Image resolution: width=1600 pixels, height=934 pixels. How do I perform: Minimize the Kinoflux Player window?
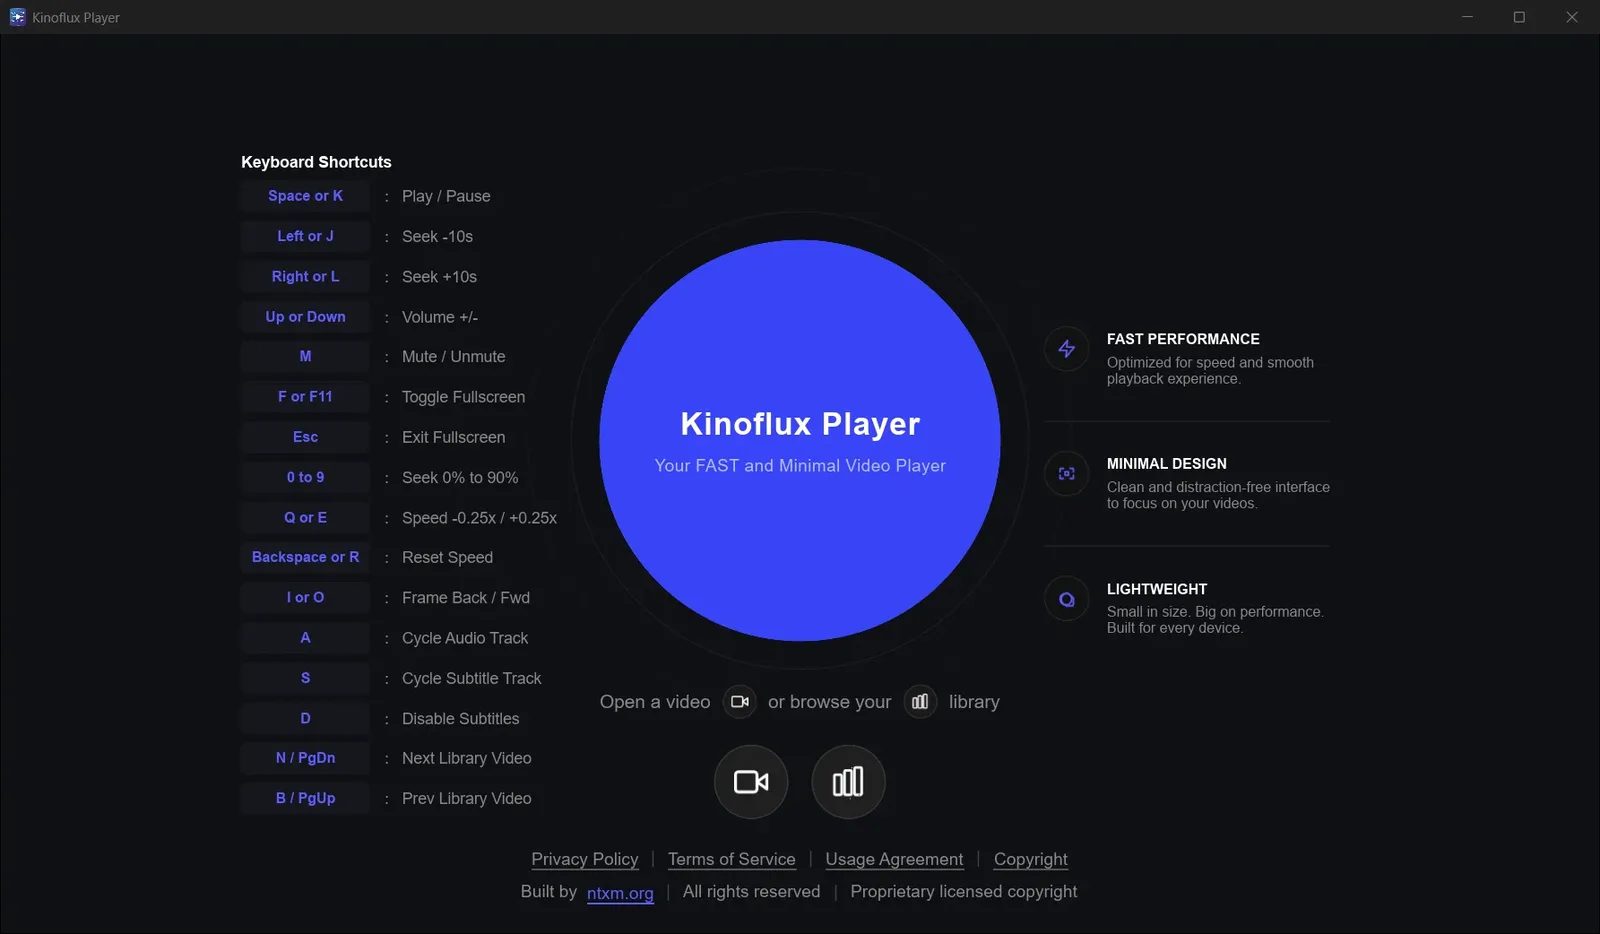1467,17
